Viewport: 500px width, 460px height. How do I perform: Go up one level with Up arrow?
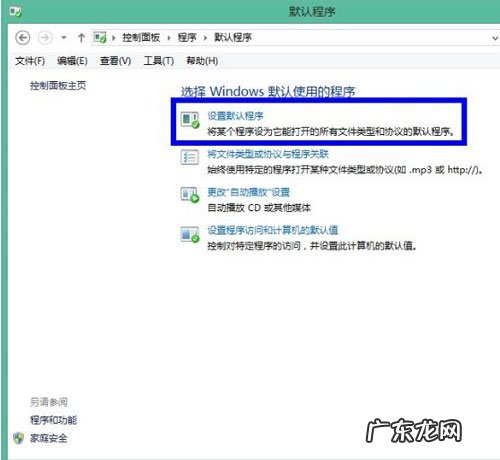(81, 38)
